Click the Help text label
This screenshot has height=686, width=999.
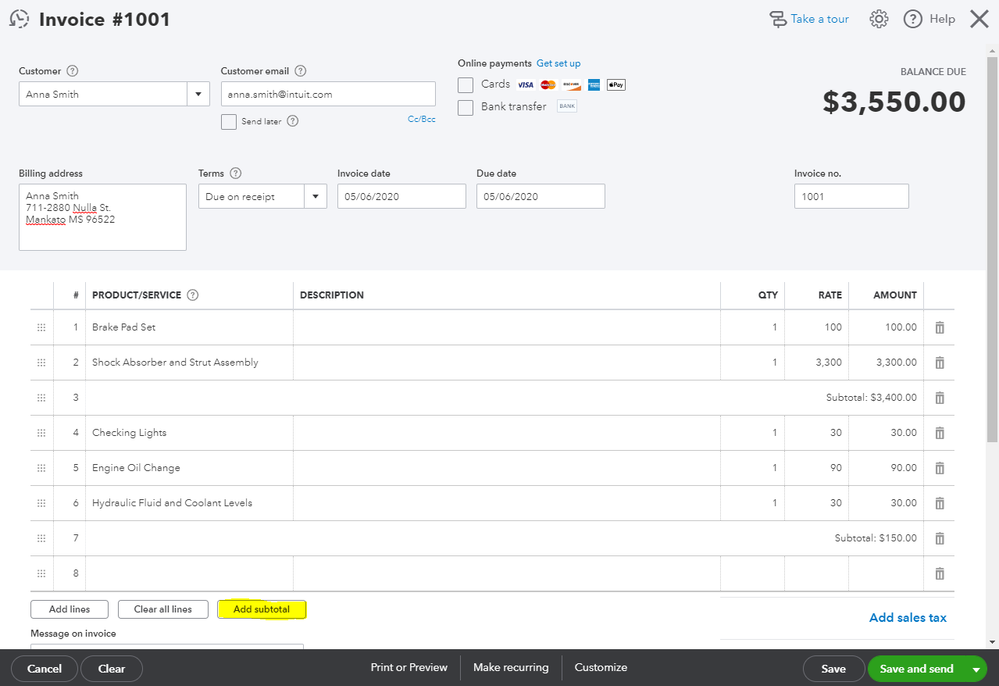pyautogui.click(x=942, y=19)
